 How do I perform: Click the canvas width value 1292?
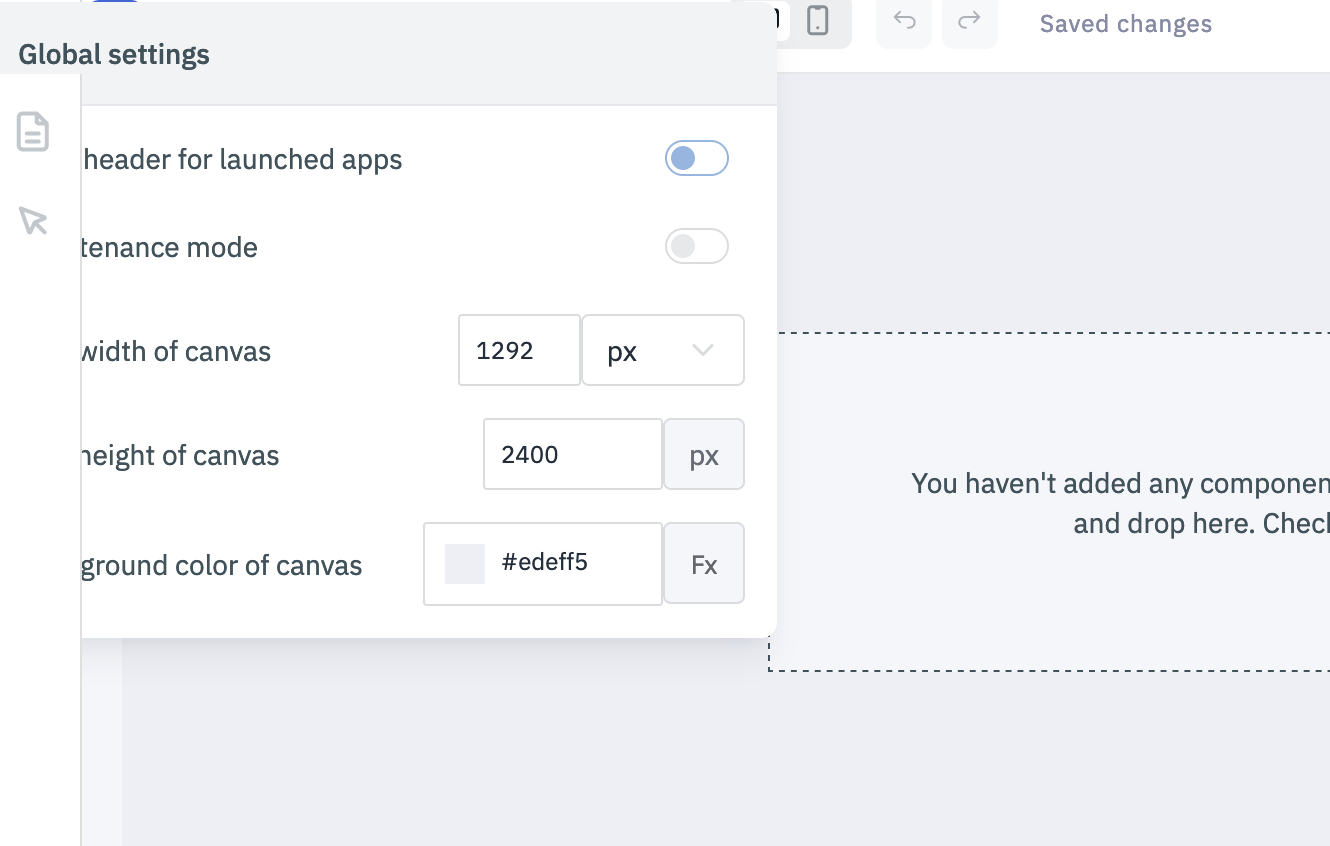coord(519,350)
